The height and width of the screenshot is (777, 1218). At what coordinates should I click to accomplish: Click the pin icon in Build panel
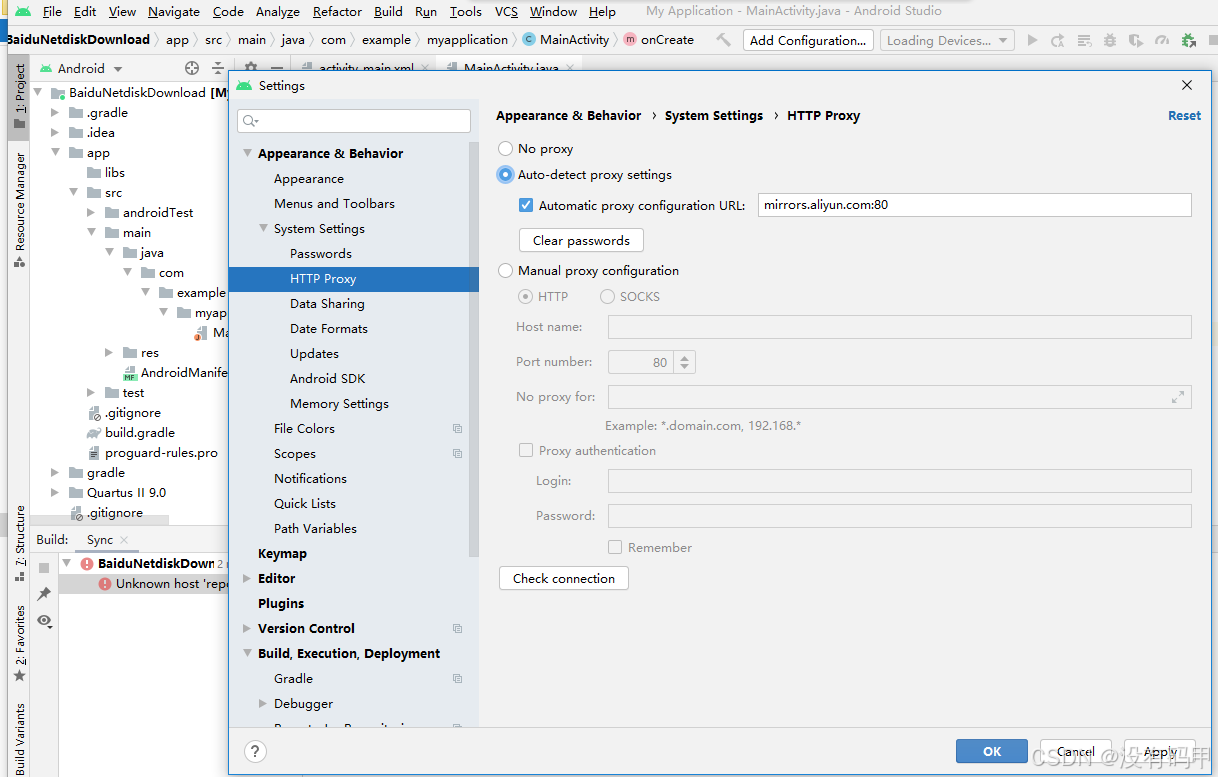[x=44, y=594]
